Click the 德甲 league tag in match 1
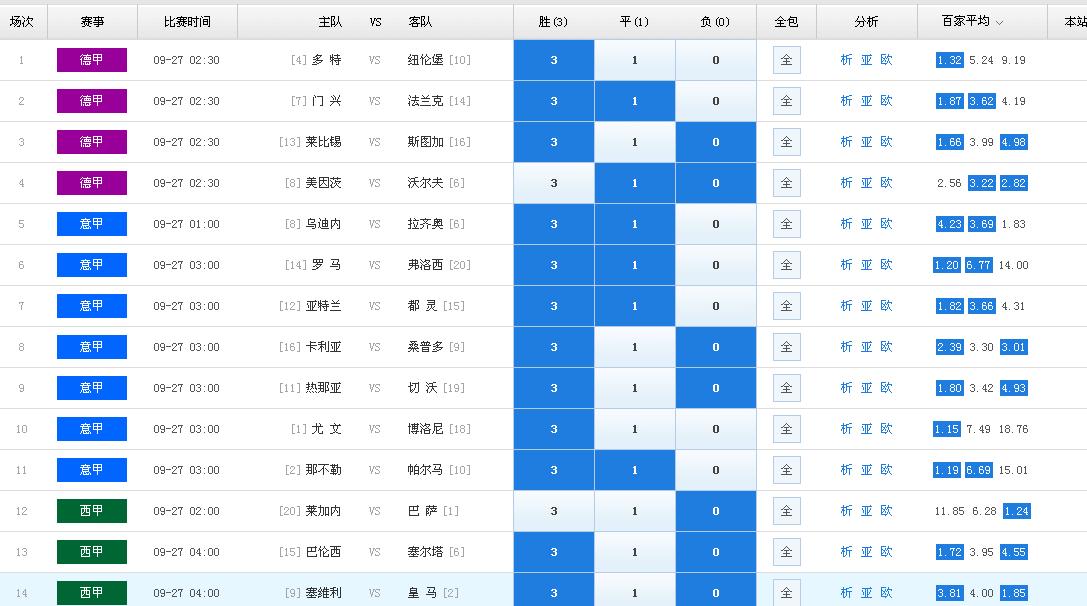The image size is (1087, 606). 92,60
